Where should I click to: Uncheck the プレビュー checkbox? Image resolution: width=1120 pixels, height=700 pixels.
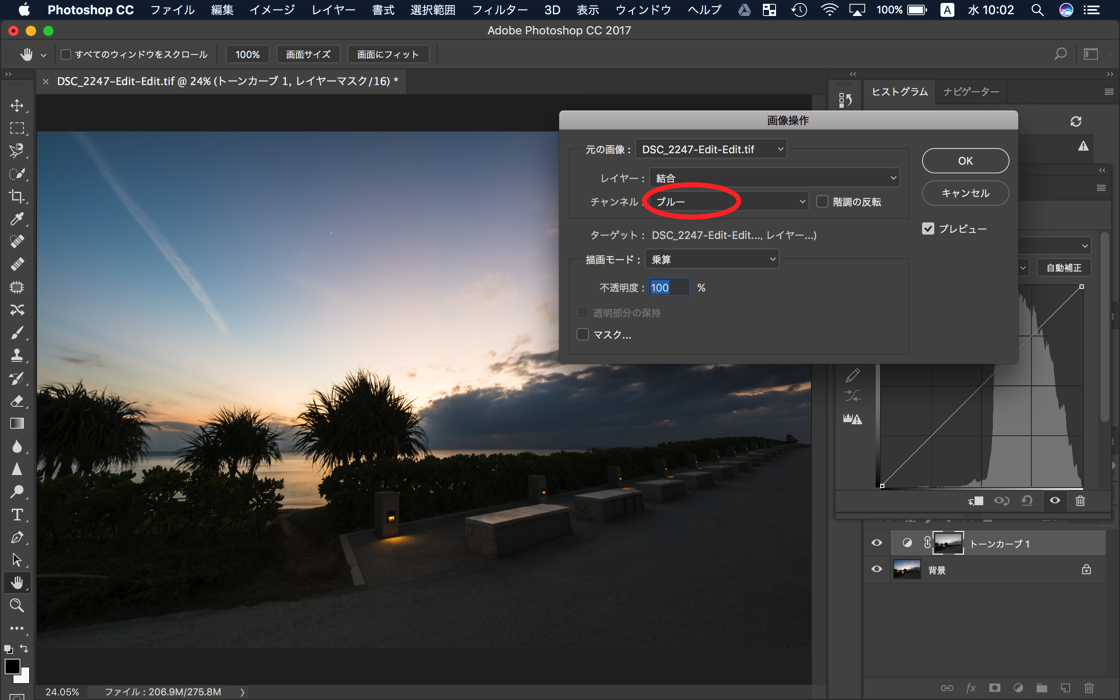(928, 229)
